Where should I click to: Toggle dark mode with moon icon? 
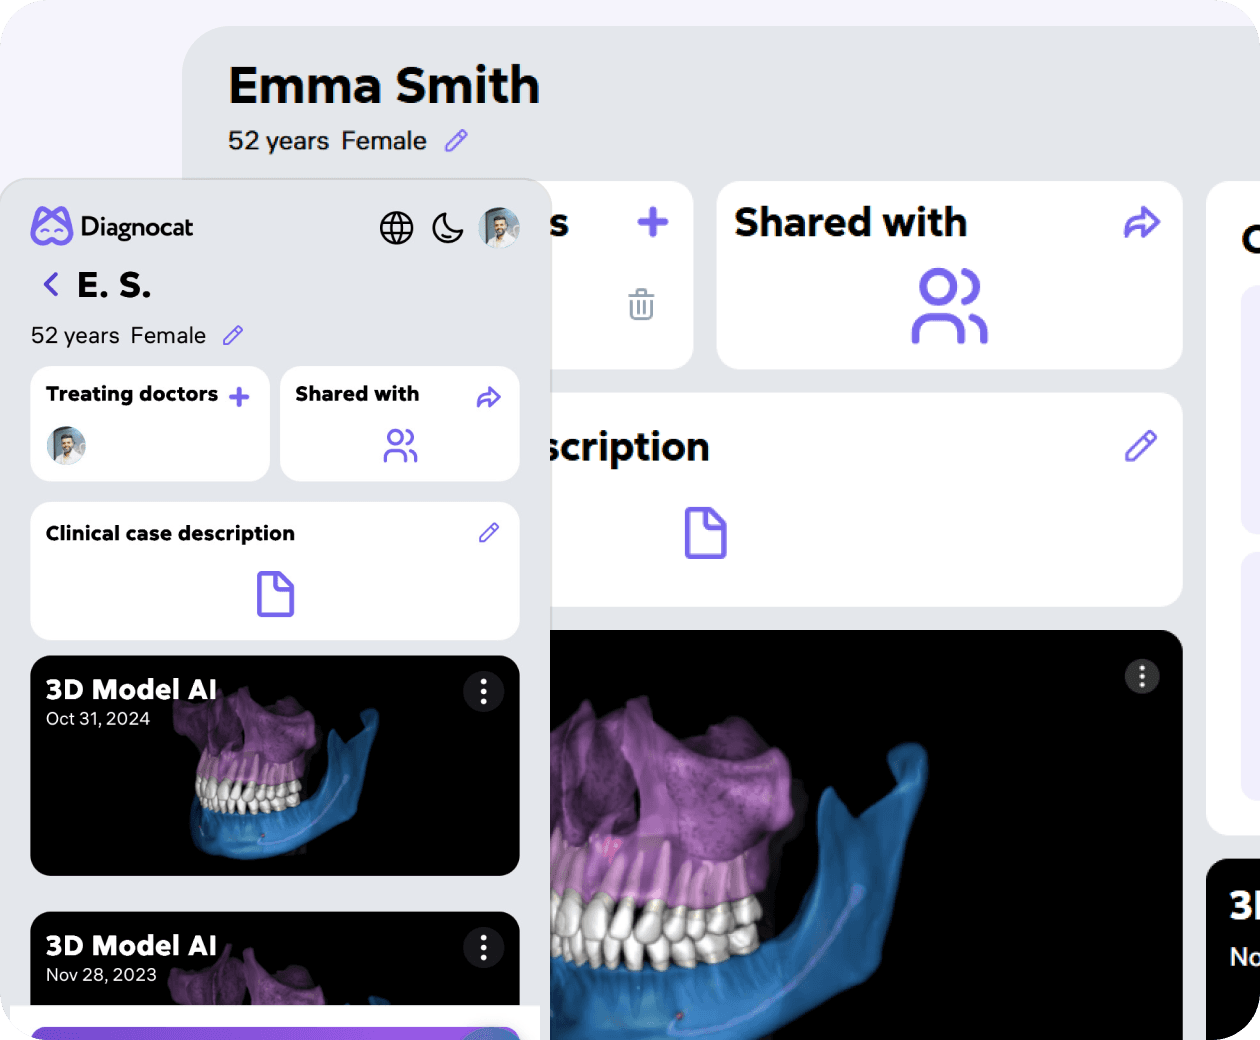click(447, 228)
